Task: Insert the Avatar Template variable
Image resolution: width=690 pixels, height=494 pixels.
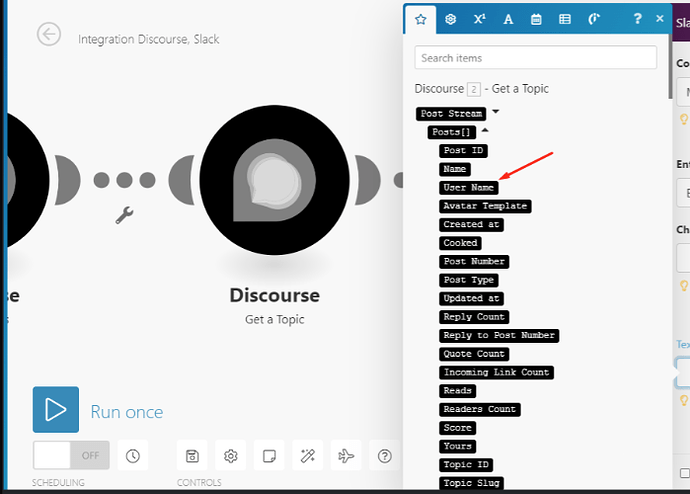Action: click(485, 206)
